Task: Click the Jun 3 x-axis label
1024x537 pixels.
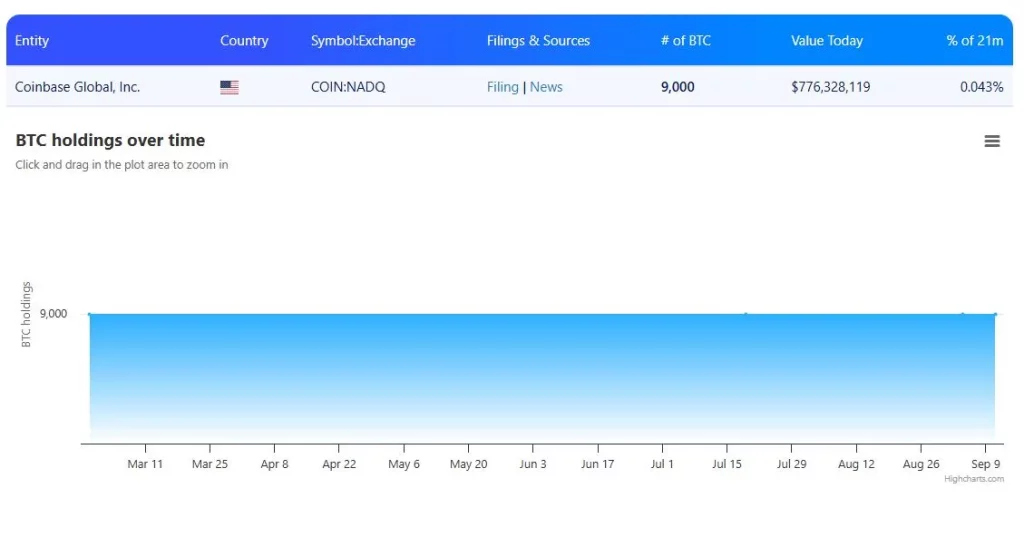Action: (x=533, y=464)
